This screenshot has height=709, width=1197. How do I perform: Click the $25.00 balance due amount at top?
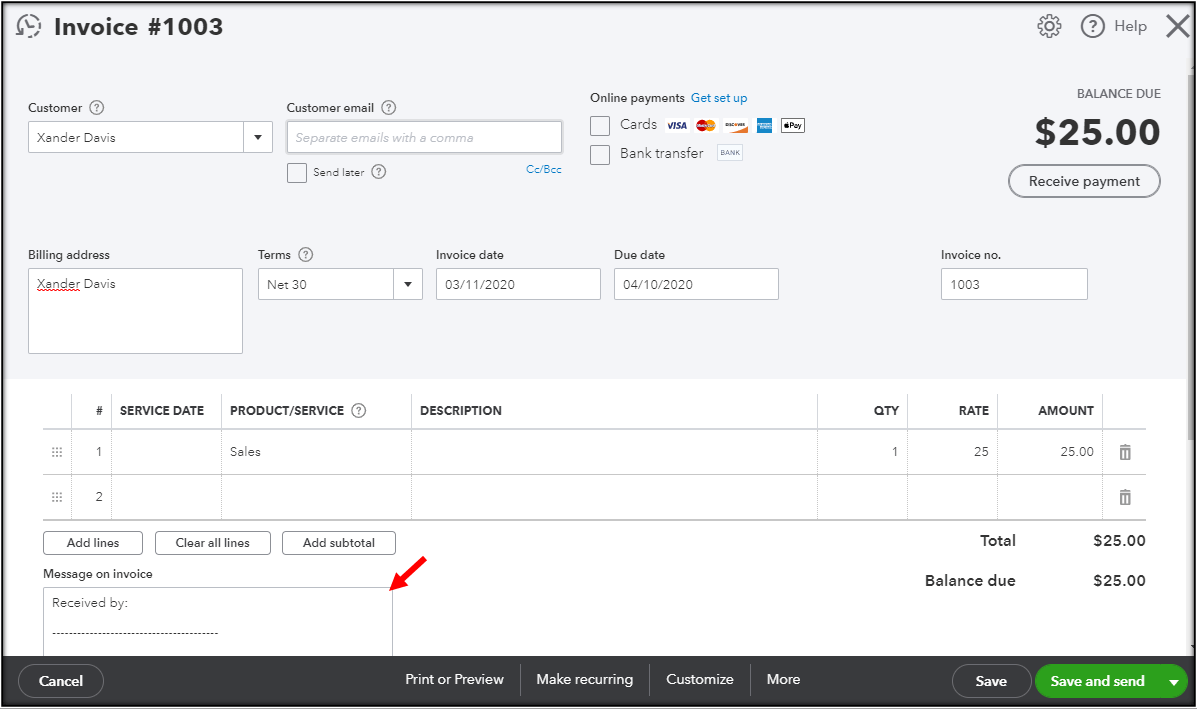point(1097,132)
